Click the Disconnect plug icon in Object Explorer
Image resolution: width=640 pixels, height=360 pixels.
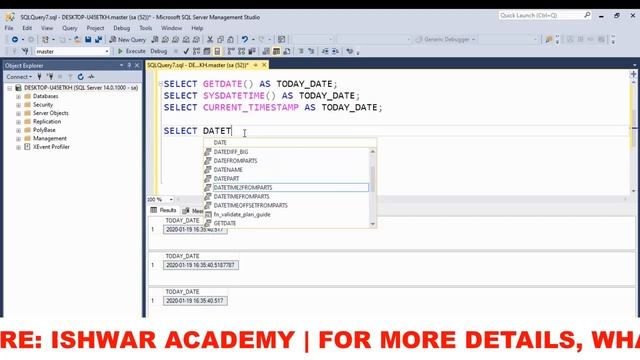[x=50, y=77]
